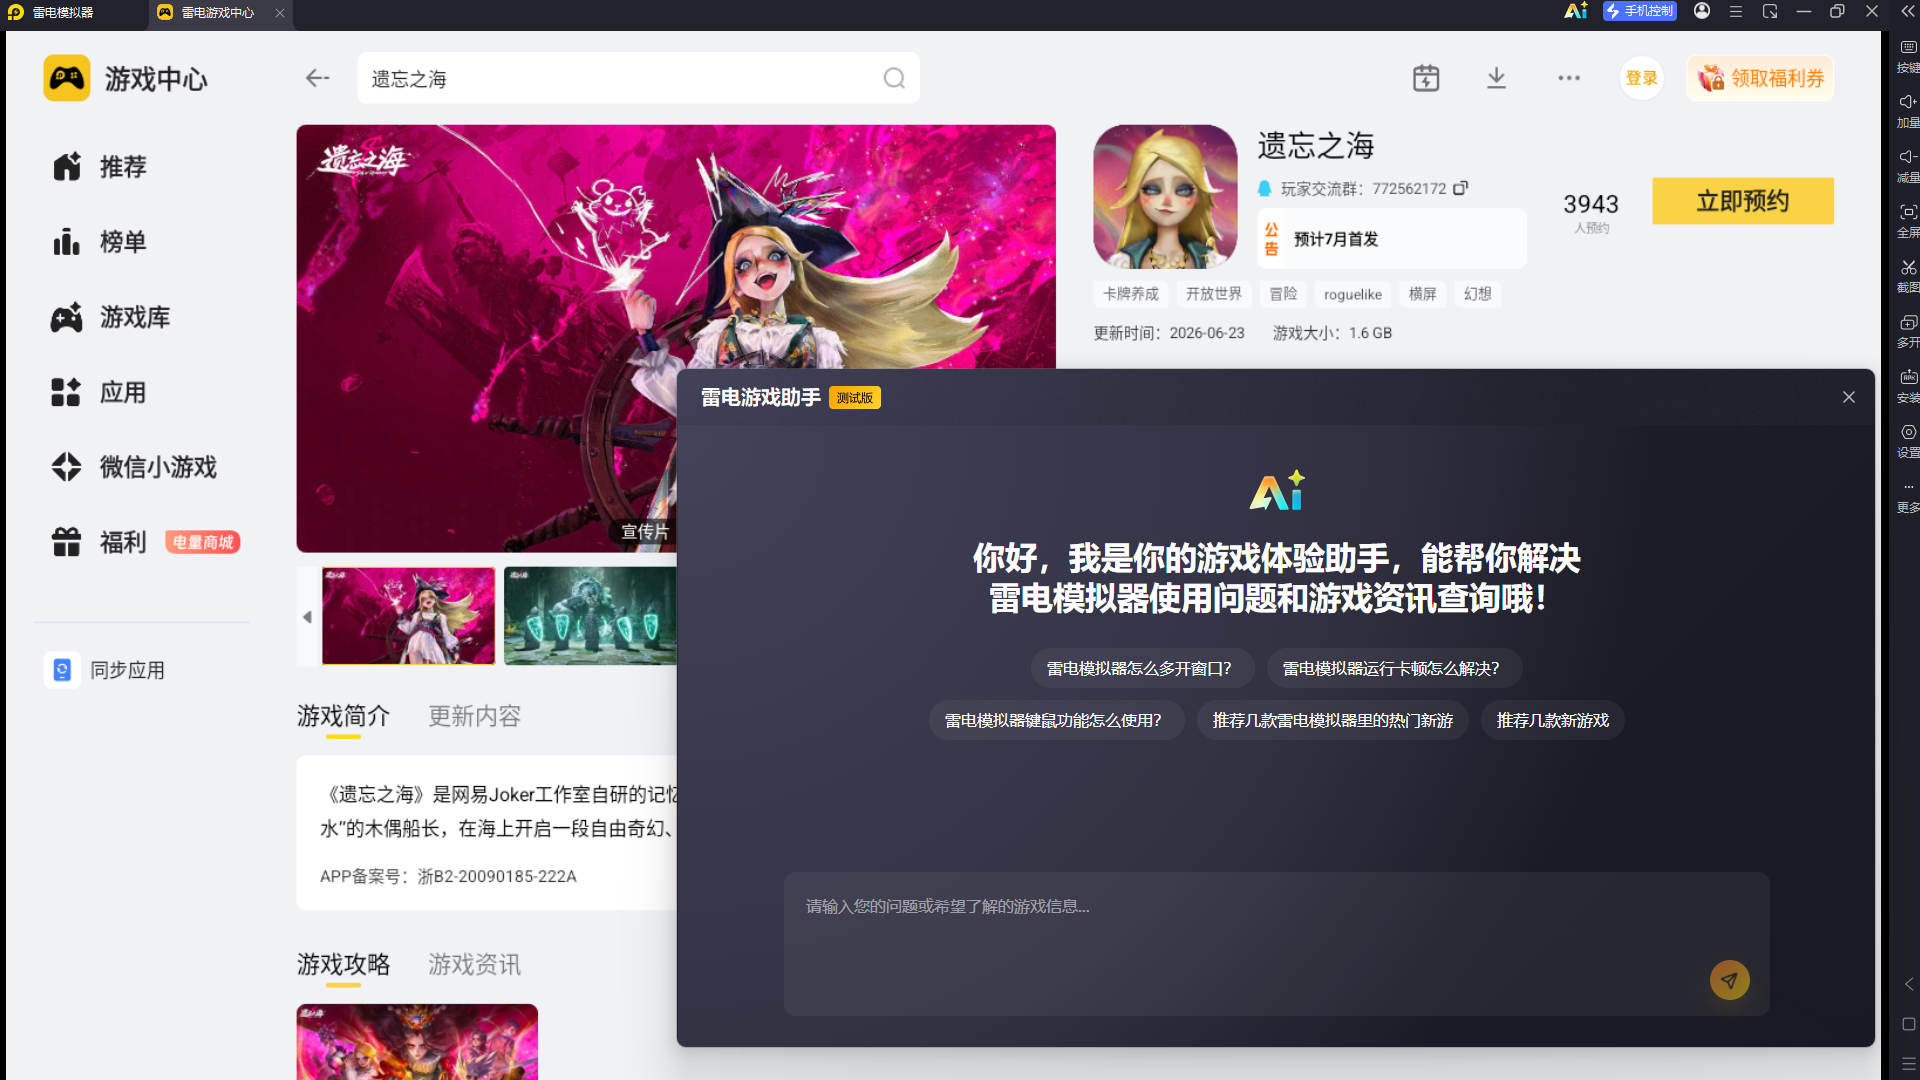This screenshot has width=1920, height=1080.
Task: Open the 推荐 sidebar section
Action: pyautogui.click(x=100, y=166)
